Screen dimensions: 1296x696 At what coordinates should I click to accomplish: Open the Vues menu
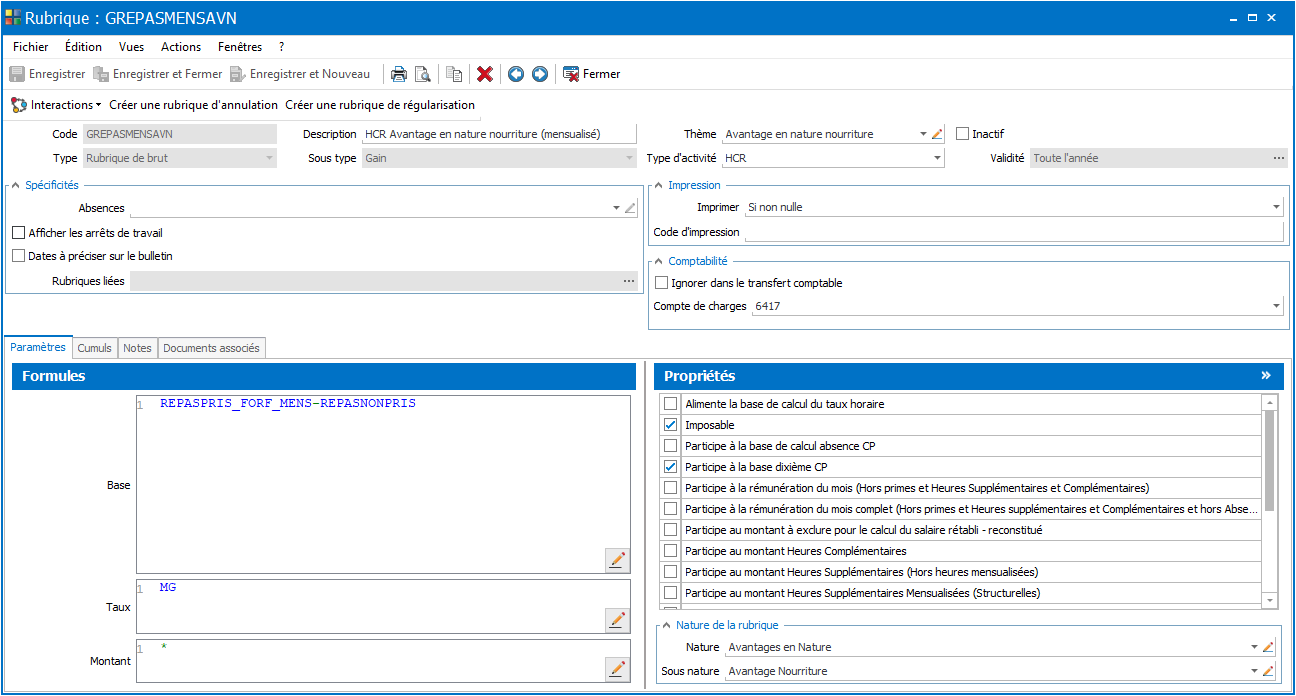coord(131,47)
